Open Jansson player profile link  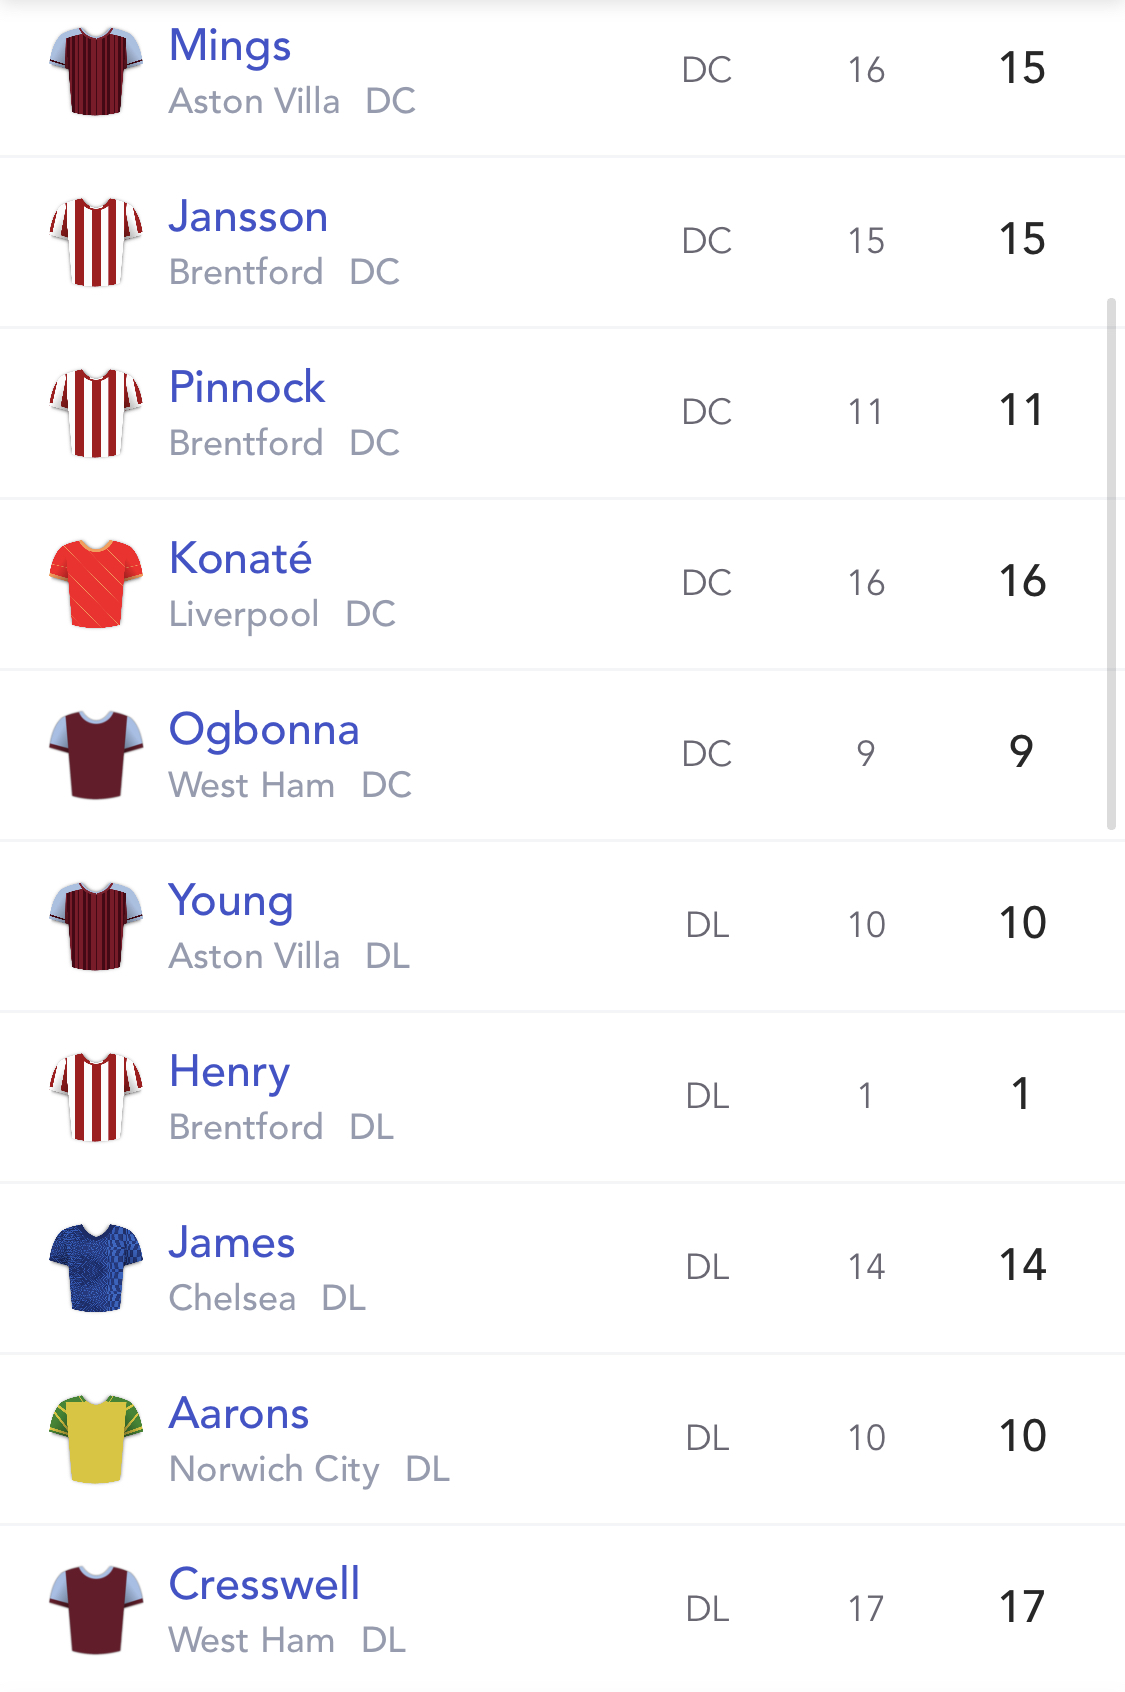click(x=248, y=216)
